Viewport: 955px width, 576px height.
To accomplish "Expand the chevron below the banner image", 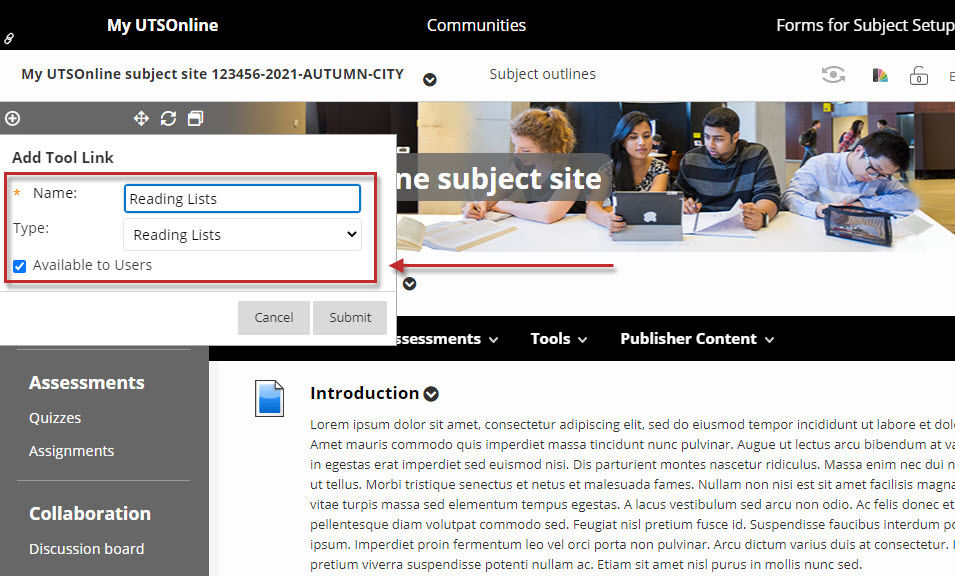I will tap(409, 284).
